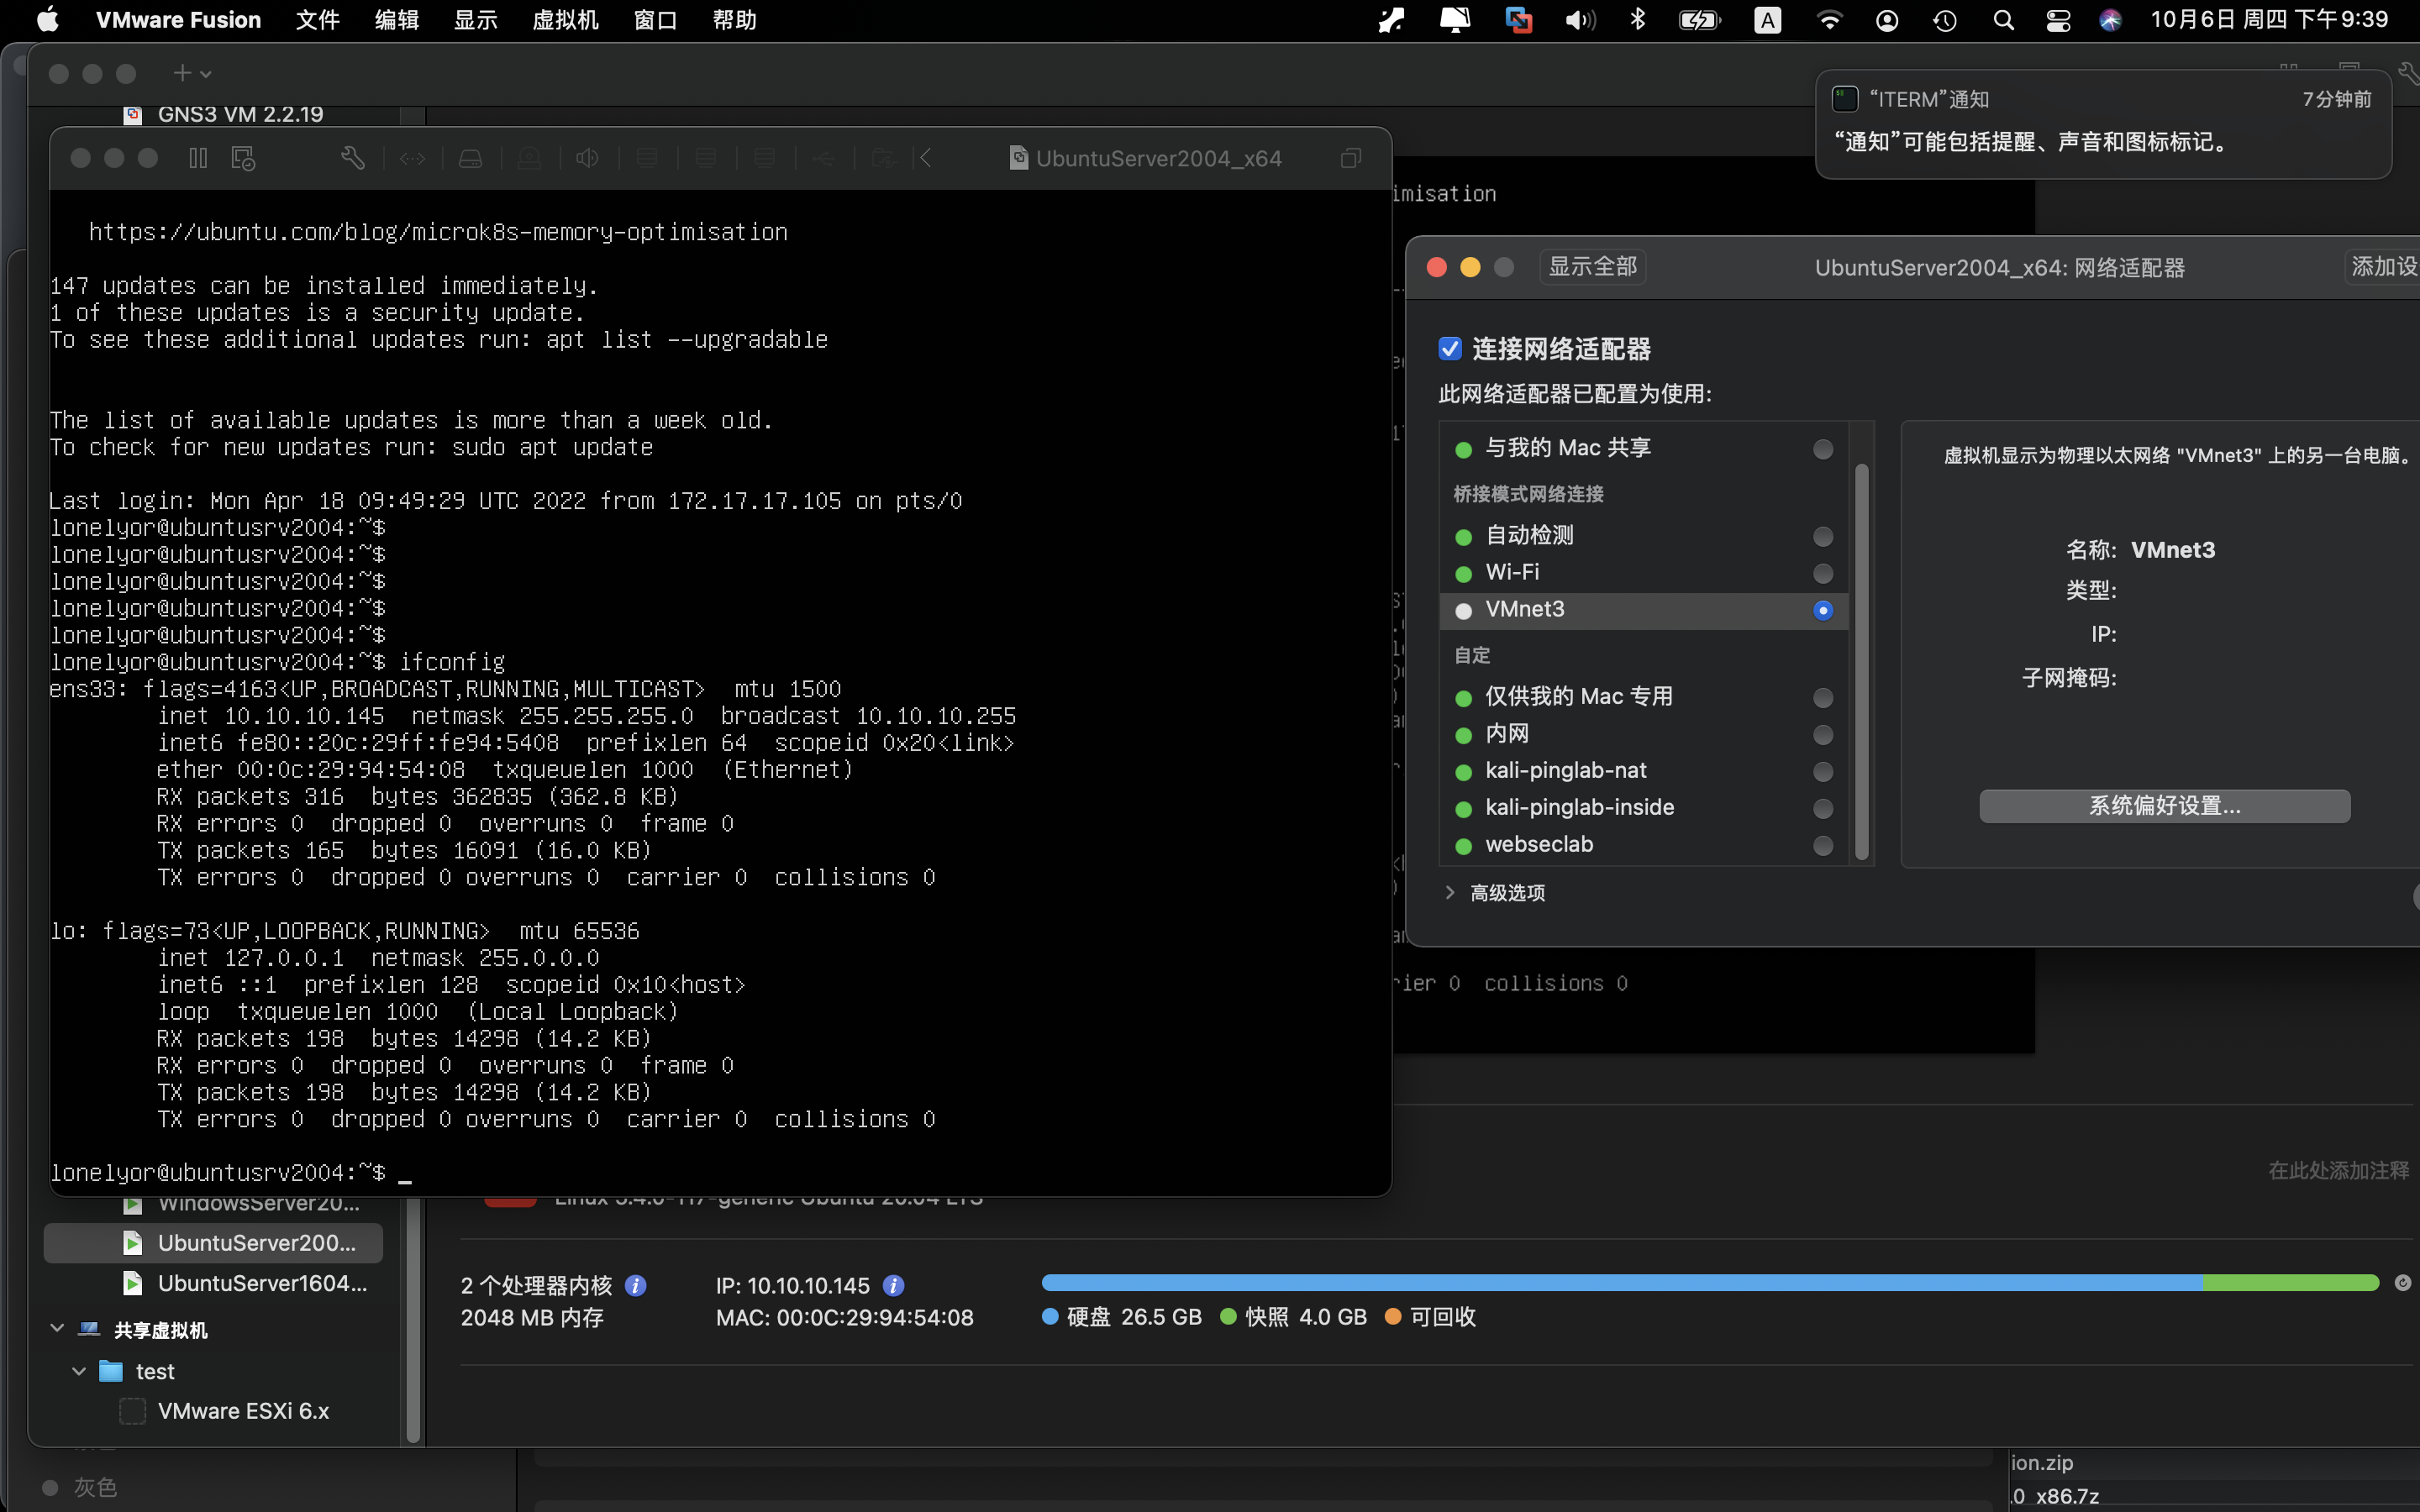Click the network adapter icon in VM toolbar

(x=412, y=158)
